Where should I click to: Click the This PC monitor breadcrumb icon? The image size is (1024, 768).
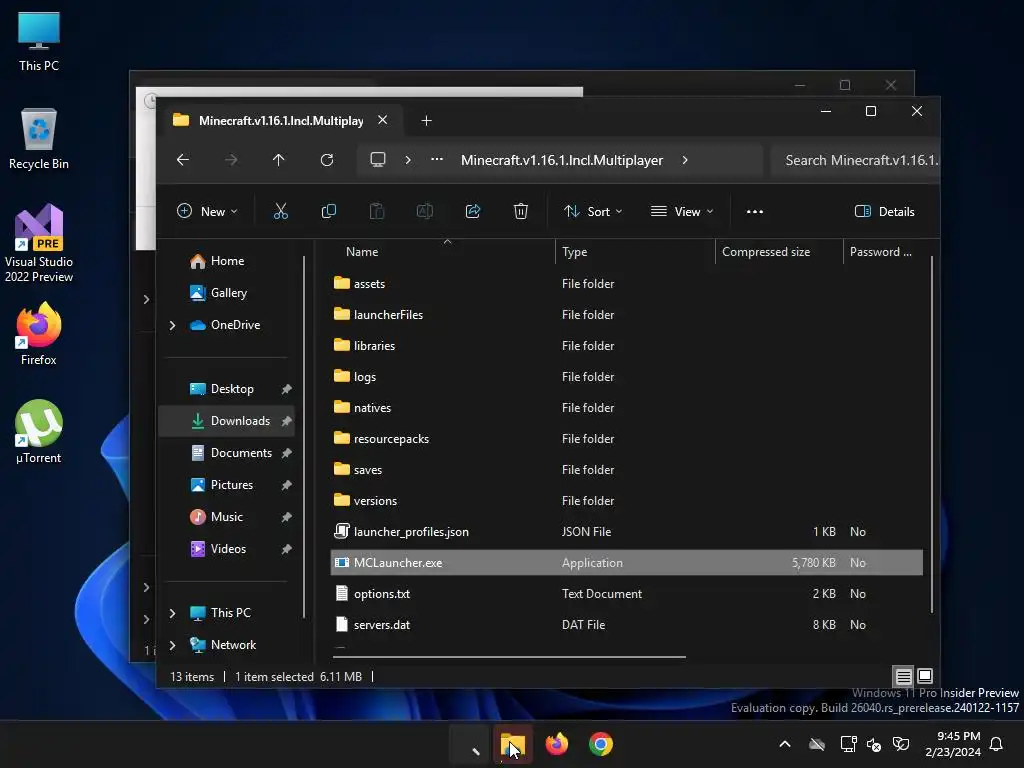(378, 160)
